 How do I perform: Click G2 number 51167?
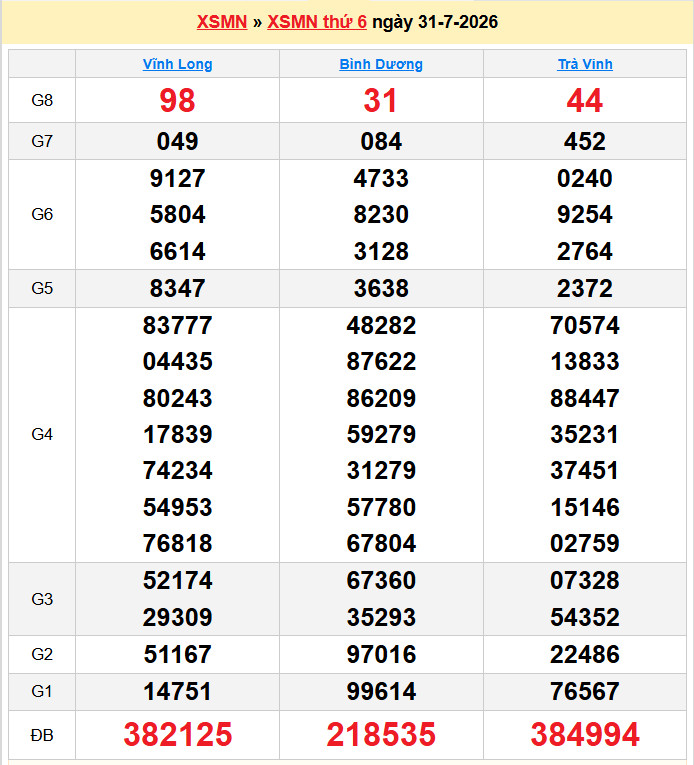pos(177,654)
